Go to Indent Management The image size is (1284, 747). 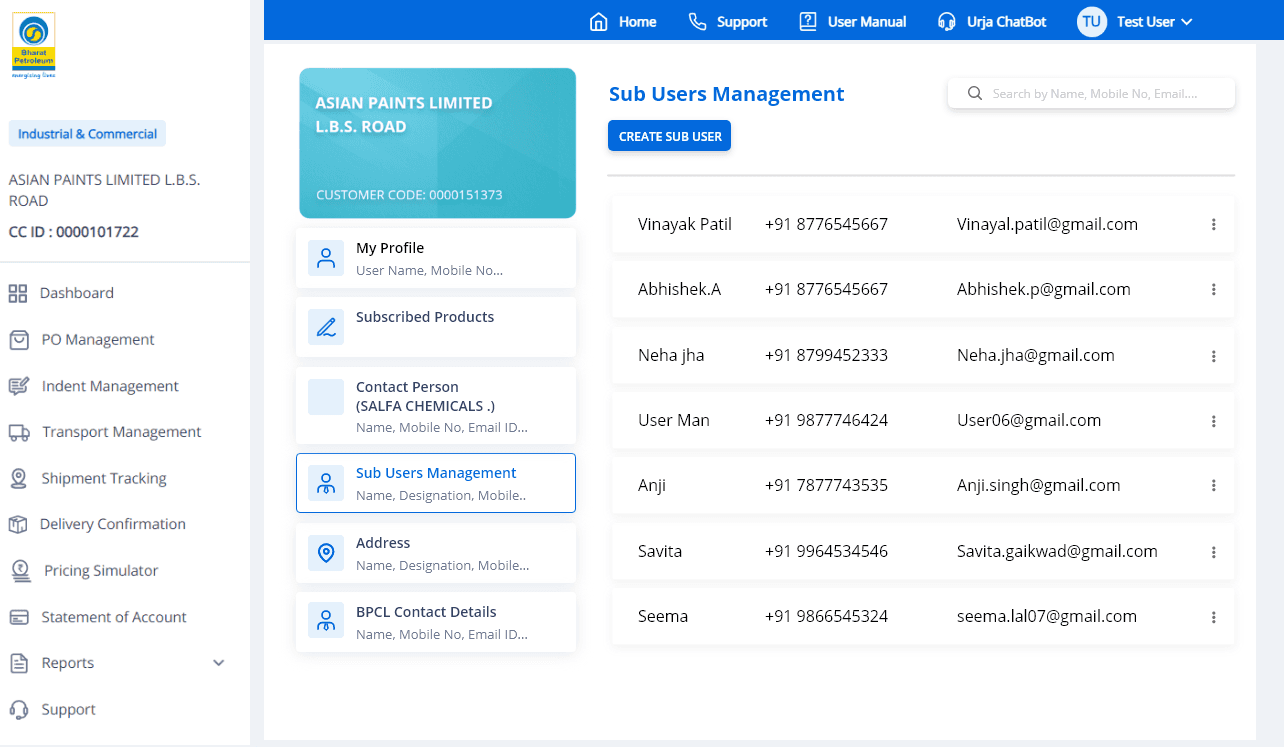[x=110, y=386]
